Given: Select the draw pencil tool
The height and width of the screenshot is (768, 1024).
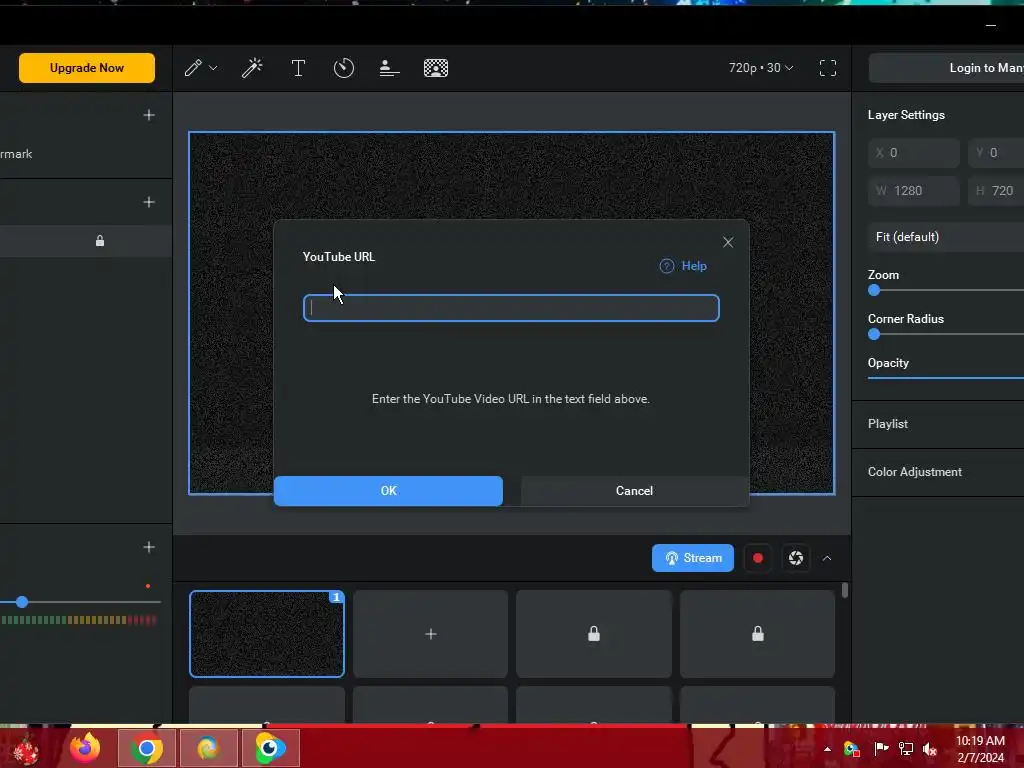Looking at the screenshot, I should coord(193,68).
